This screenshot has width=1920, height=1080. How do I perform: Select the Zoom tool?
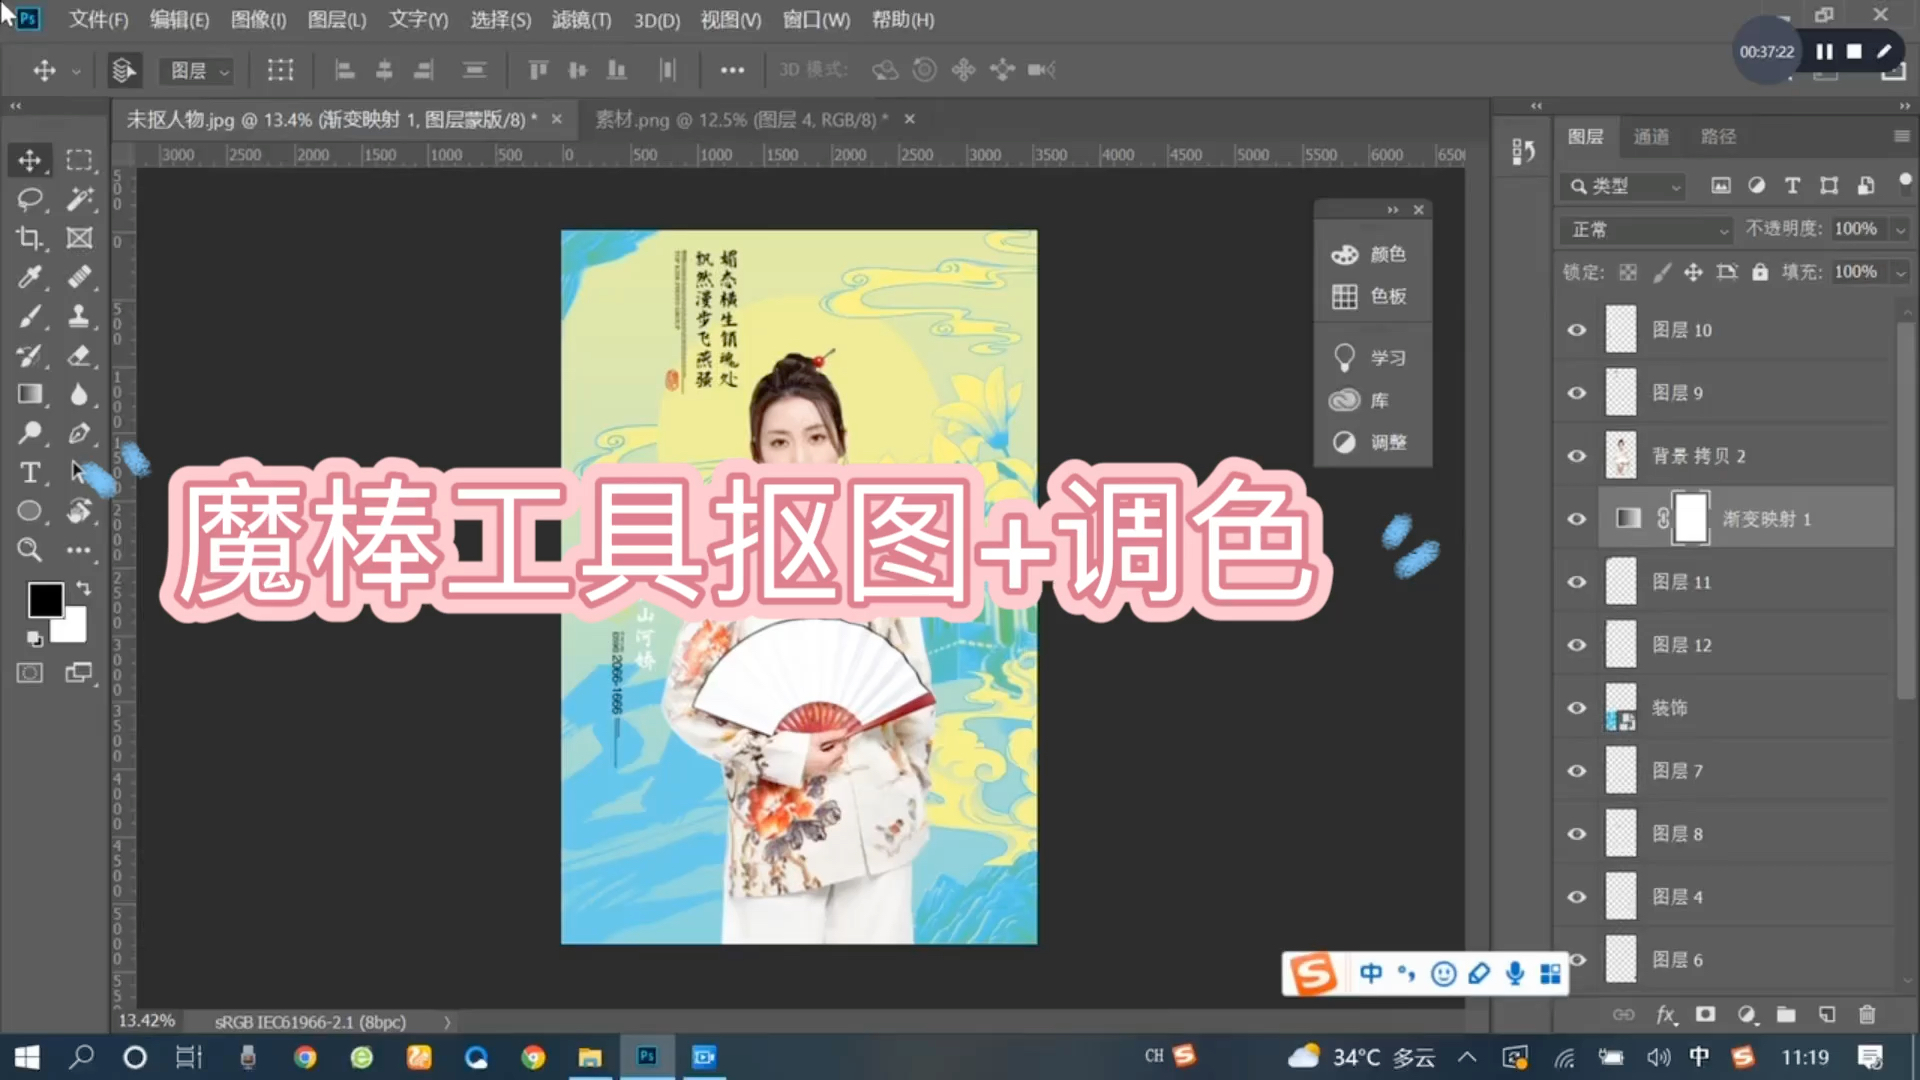click(30, 550)
